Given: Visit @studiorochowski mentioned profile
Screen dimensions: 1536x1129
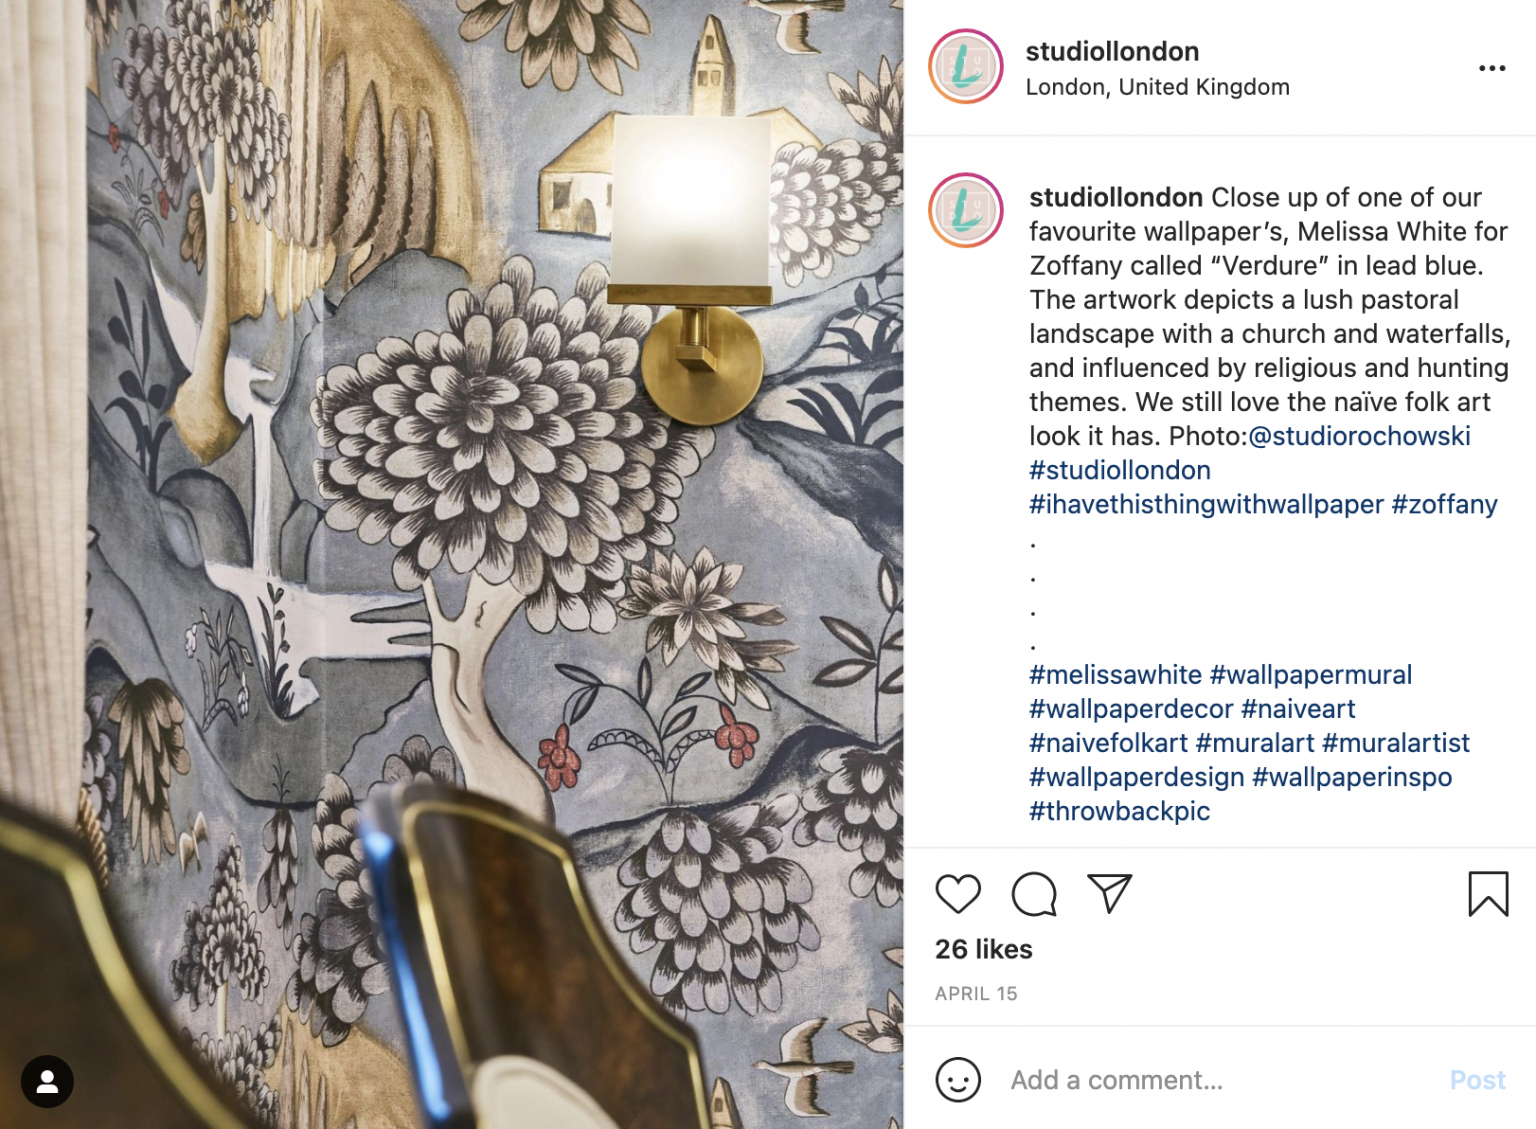Looking at the screenshot, I should [x=1359, y=436].
